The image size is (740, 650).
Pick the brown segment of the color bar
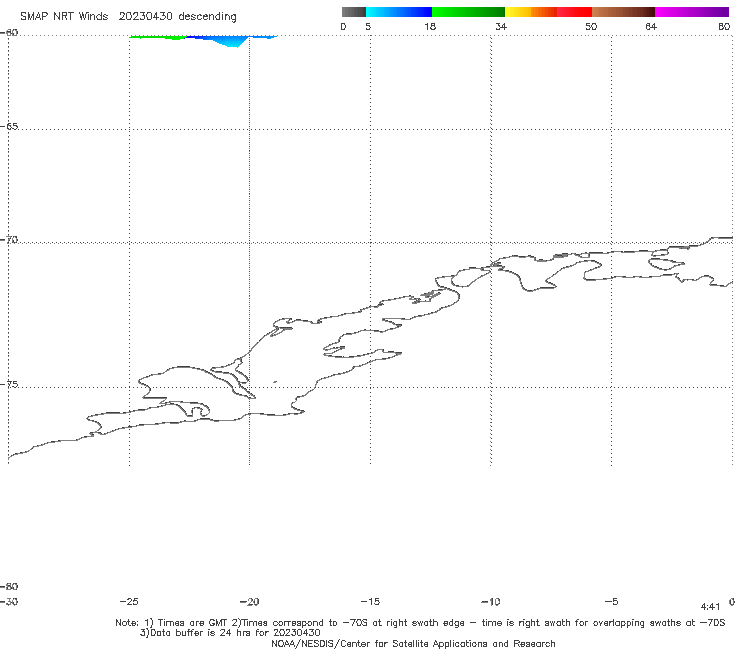click(623, 12)
